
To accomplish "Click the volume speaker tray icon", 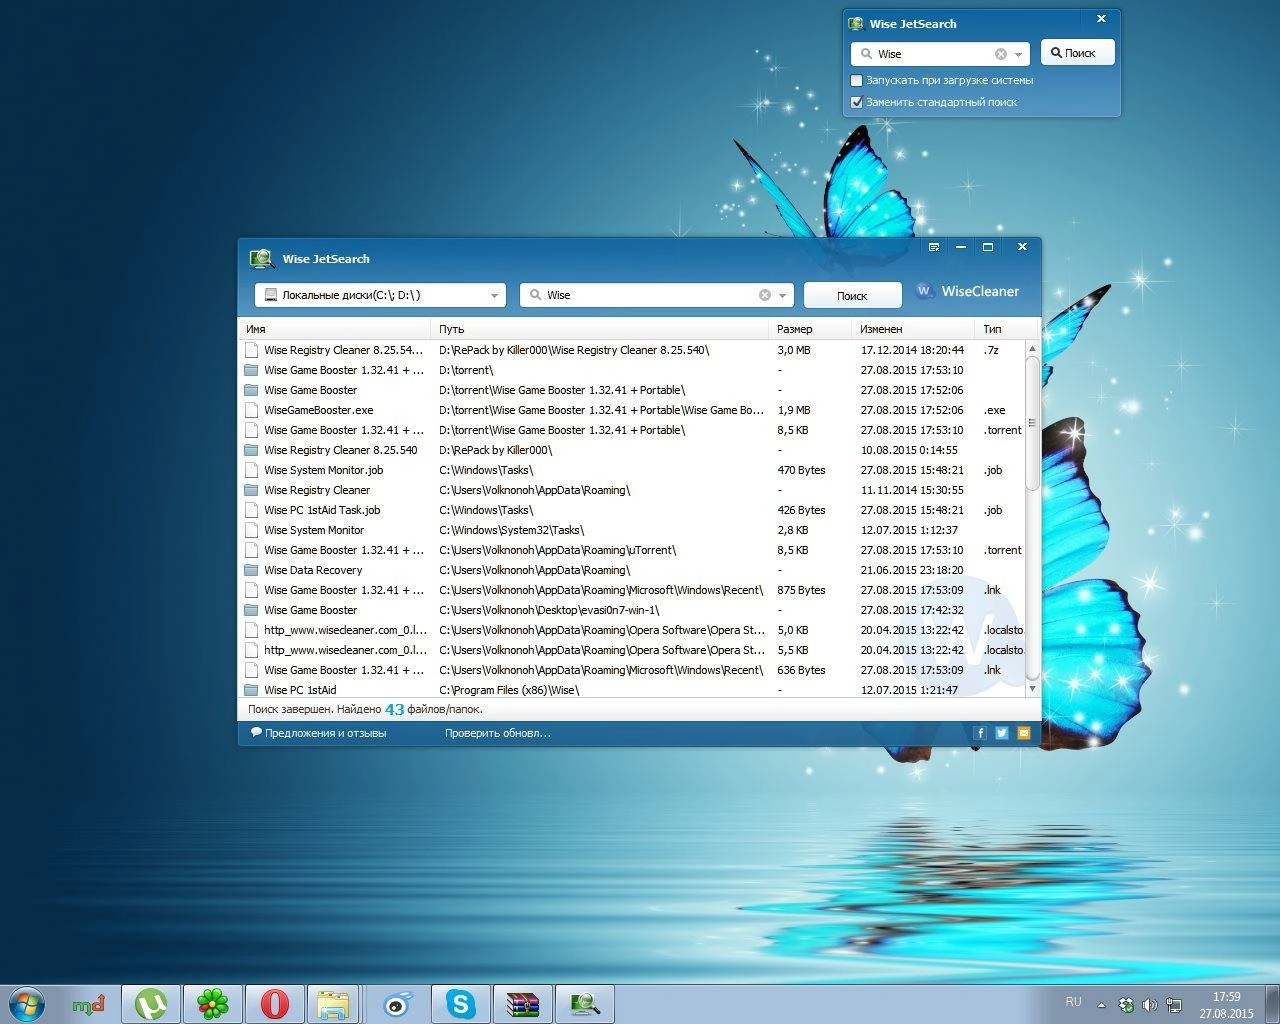I will pos(1150,1005).
